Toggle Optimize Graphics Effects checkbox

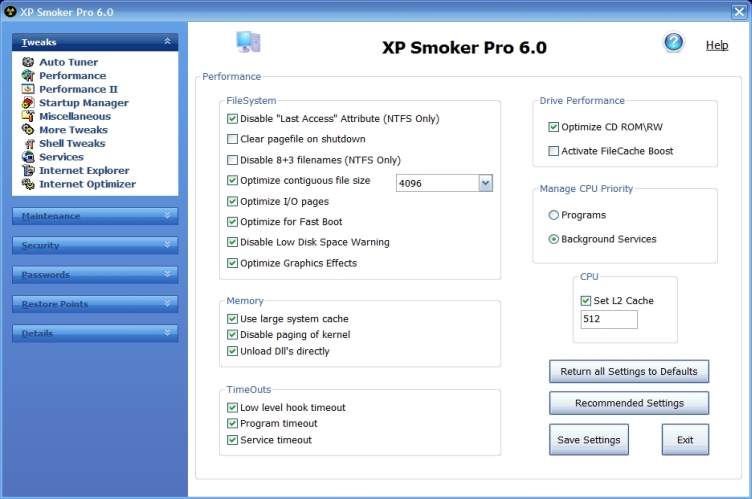pyautogui.click(x=232, y=263)
